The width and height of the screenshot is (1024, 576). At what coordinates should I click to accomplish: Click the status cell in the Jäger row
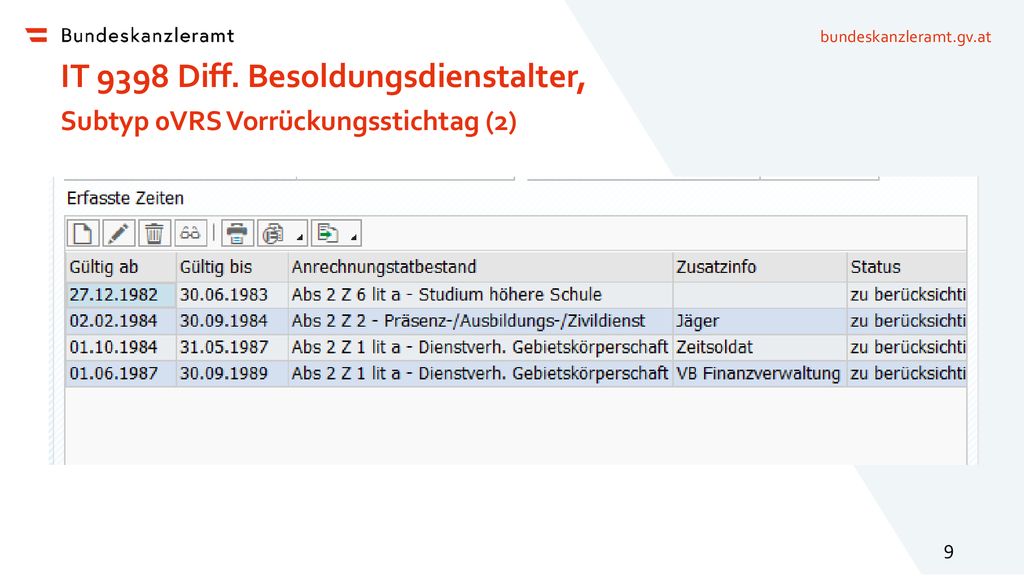coord(906,321)
